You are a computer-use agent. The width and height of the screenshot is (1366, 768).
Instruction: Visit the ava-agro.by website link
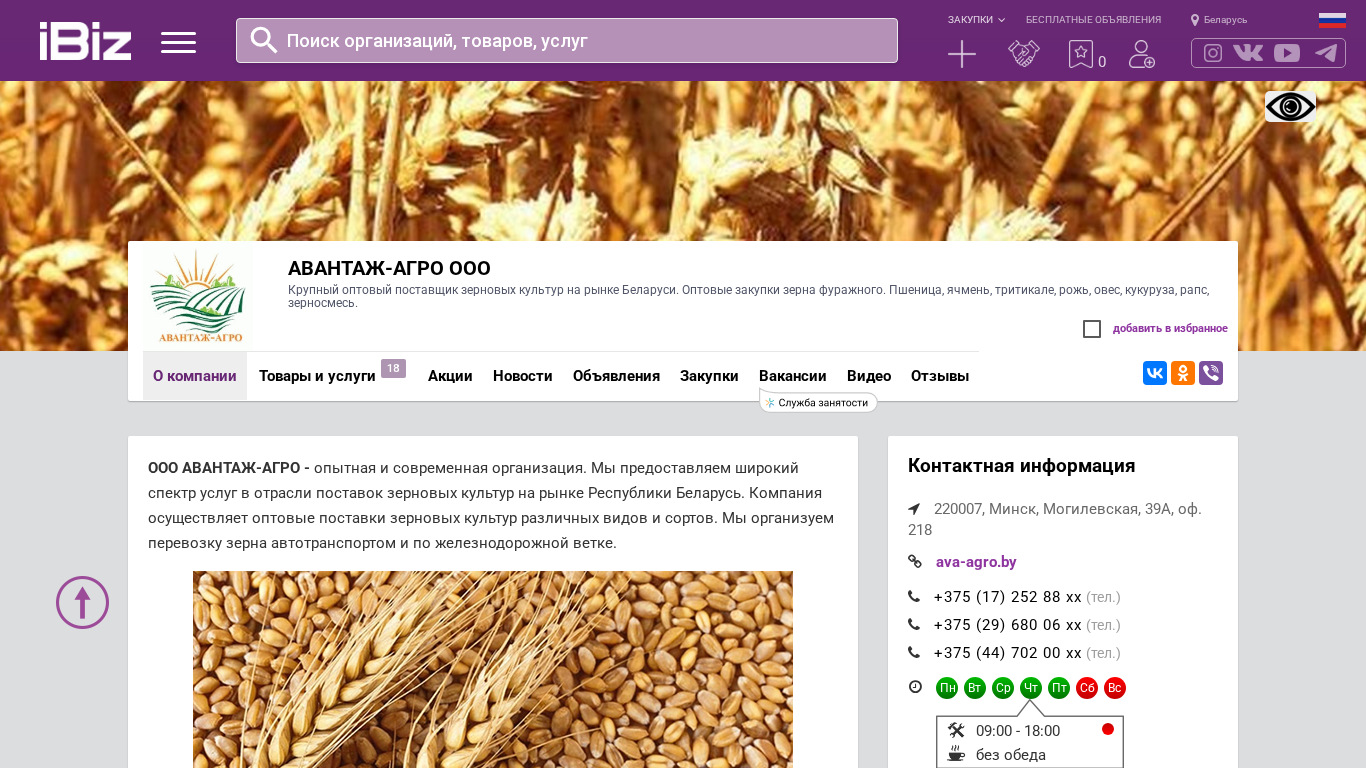click(976, 562)
